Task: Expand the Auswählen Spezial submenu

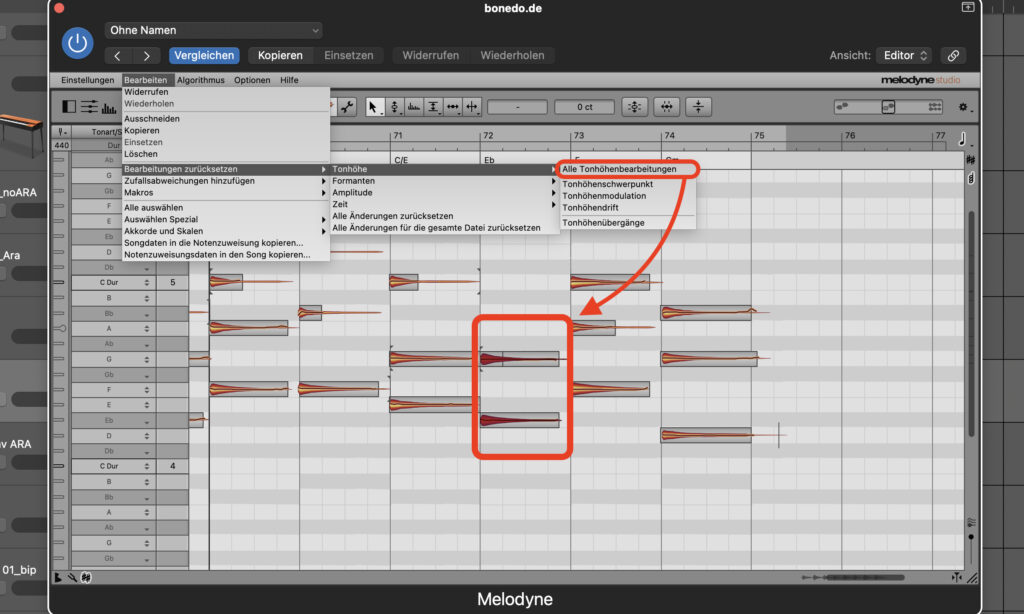Action: [225, 219]
